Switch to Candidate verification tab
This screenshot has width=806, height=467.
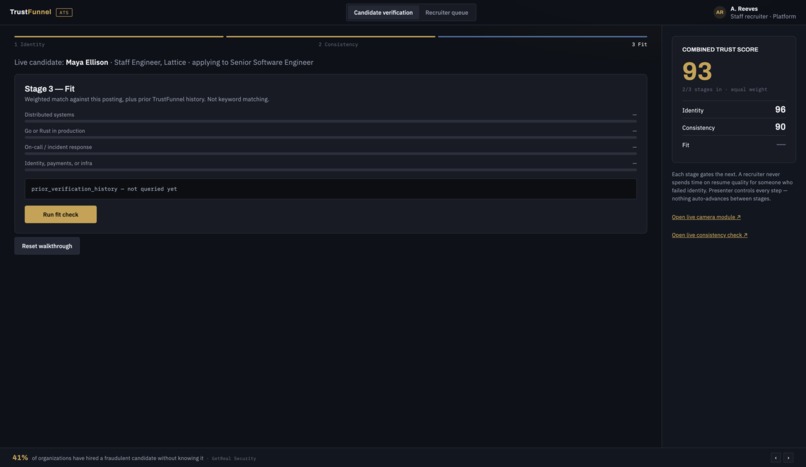point(383,12)
